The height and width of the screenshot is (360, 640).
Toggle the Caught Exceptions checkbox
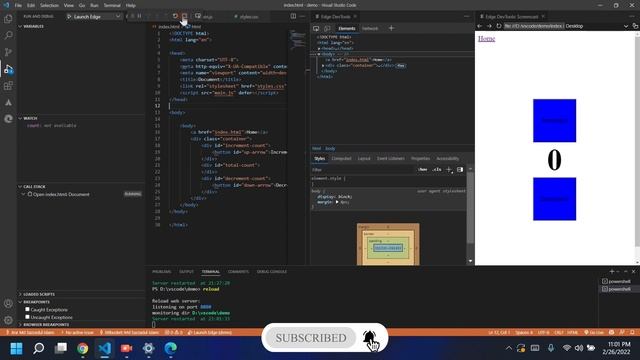coord(27,309)
